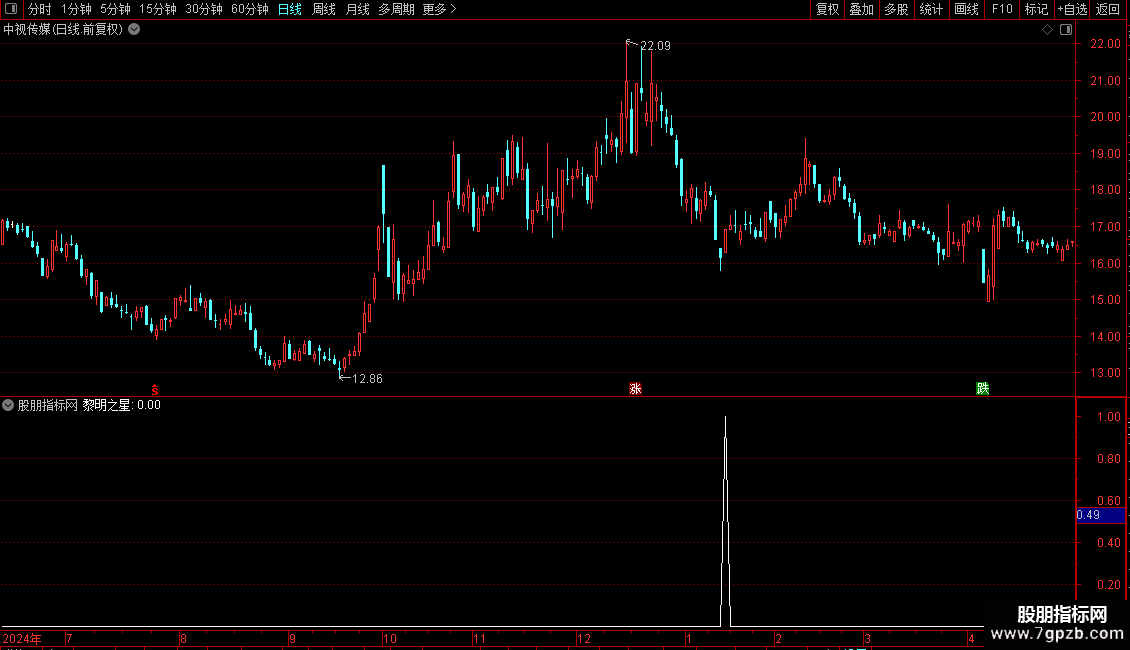Select the 1分钟 period
Viewport: 1130px width, 650px height.
76,9
